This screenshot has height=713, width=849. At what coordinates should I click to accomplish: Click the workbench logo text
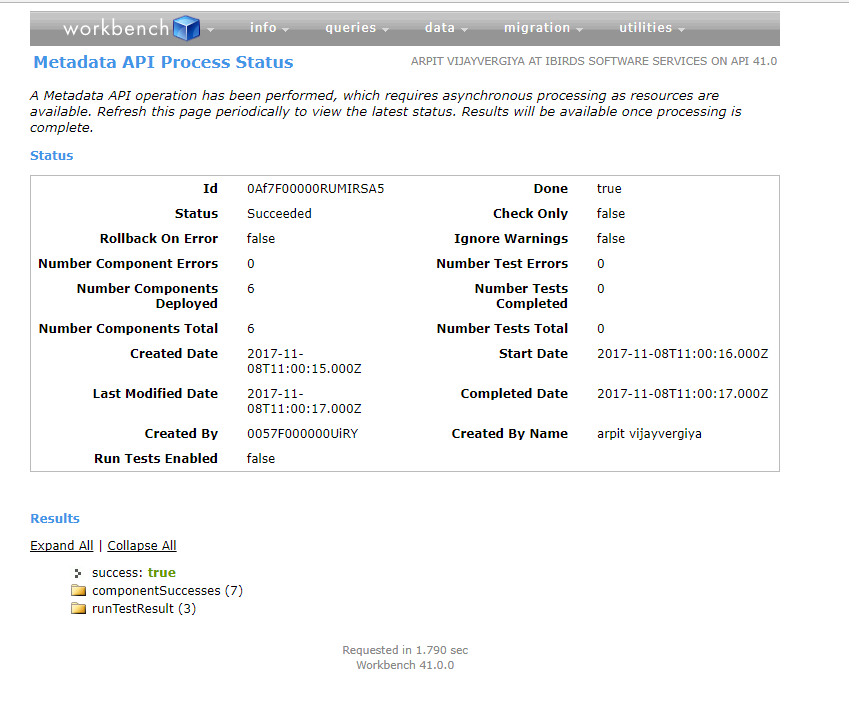116,28
